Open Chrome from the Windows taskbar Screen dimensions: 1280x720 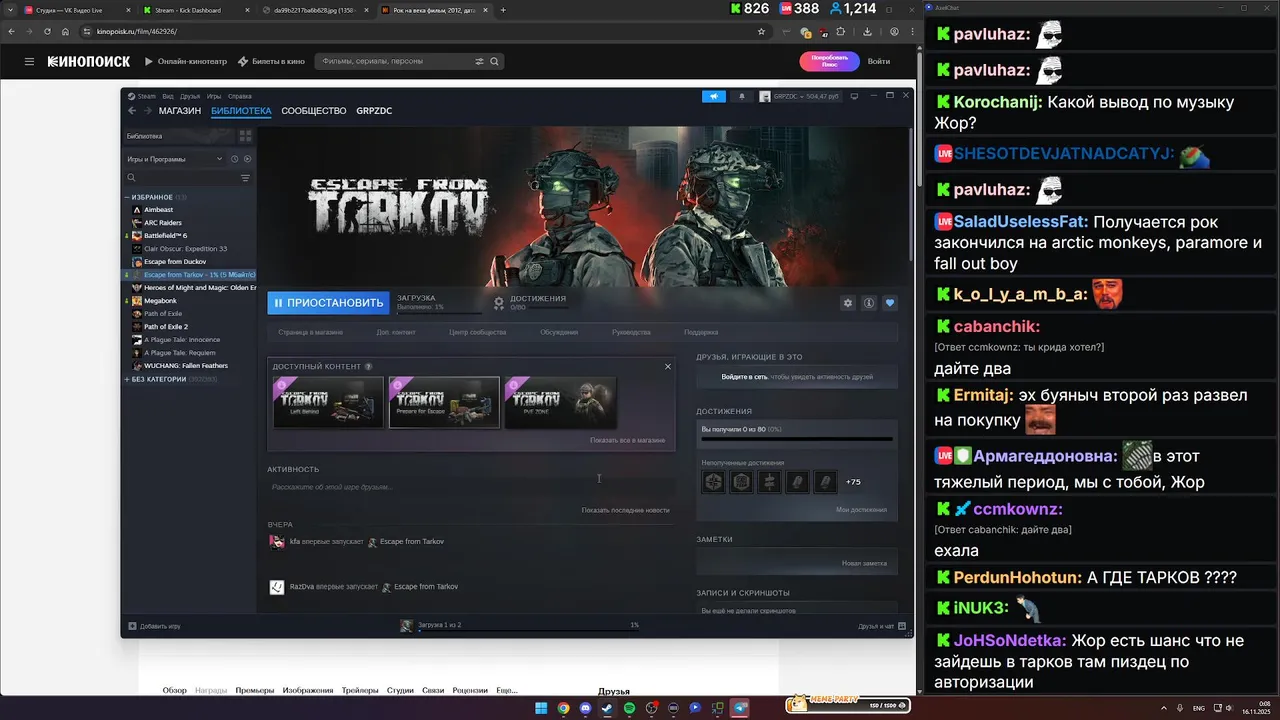click(563, 708)
